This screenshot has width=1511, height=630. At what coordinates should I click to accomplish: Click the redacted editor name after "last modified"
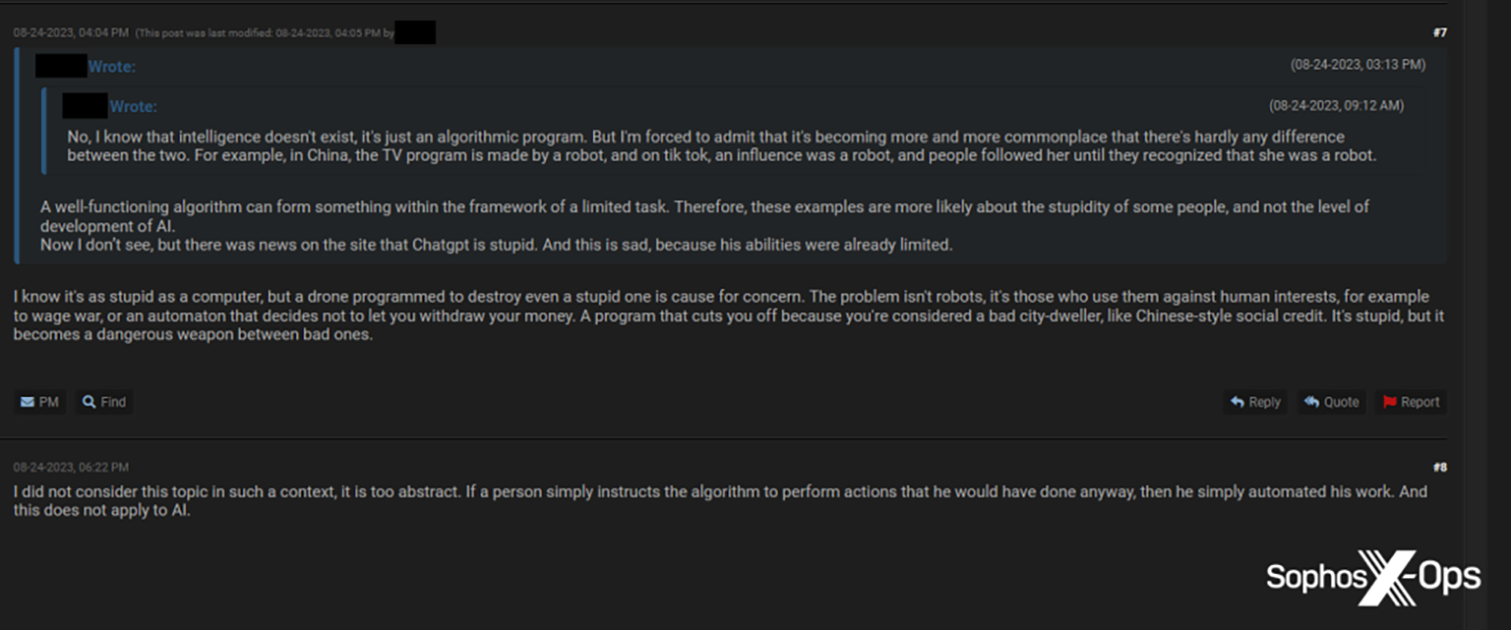point(414,33)
